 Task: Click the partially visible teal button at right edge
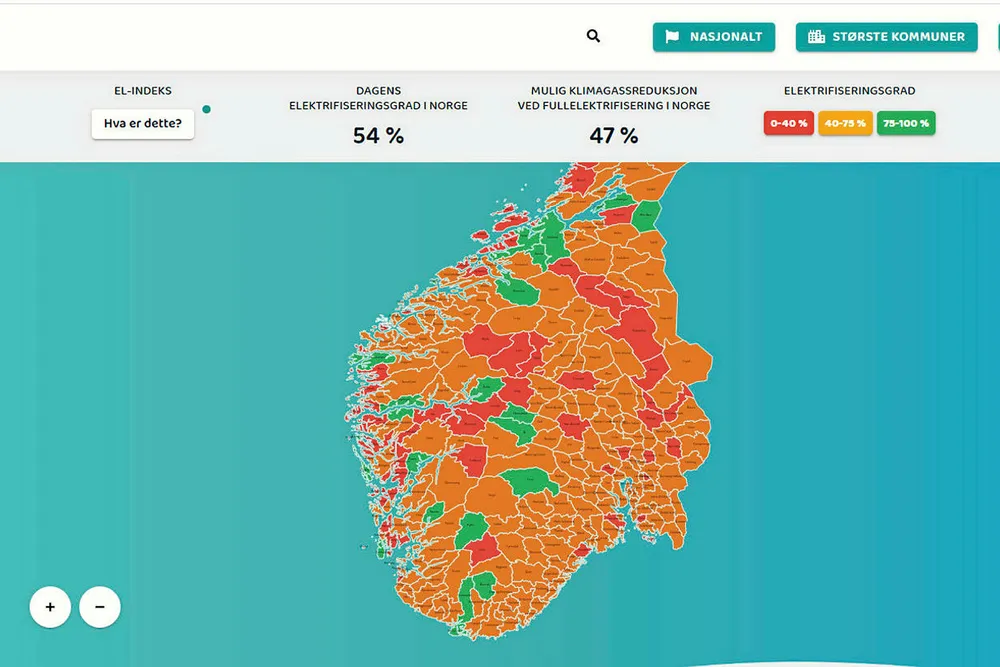pos(997,37)
